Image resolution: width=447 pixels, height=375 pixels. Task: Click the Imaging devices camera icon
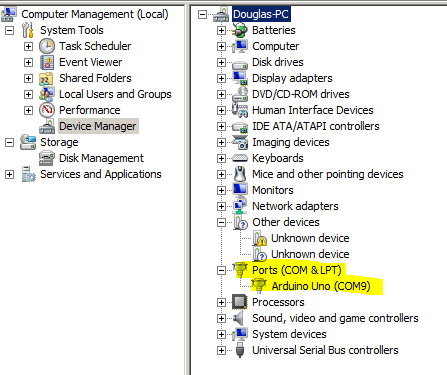[x=240, y=142]
